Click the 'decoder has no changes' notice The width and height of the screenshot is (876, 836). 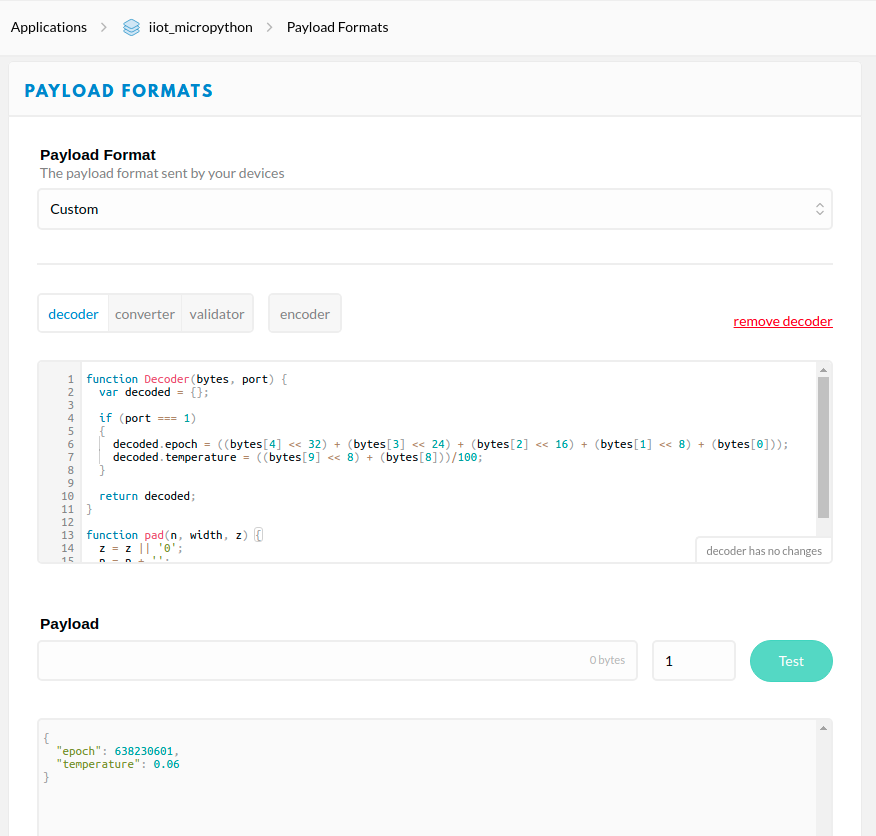pos(763,550)
